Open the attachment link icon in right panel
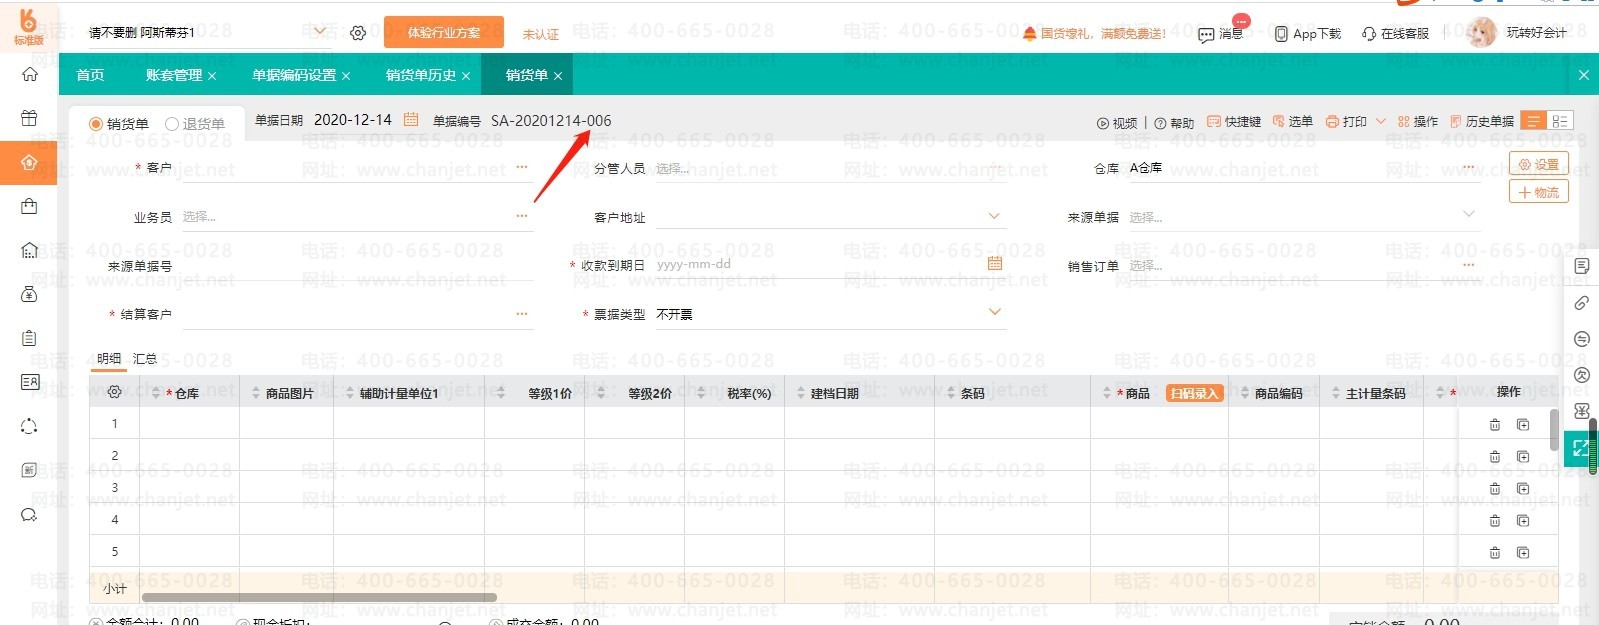 point(1582,302)
